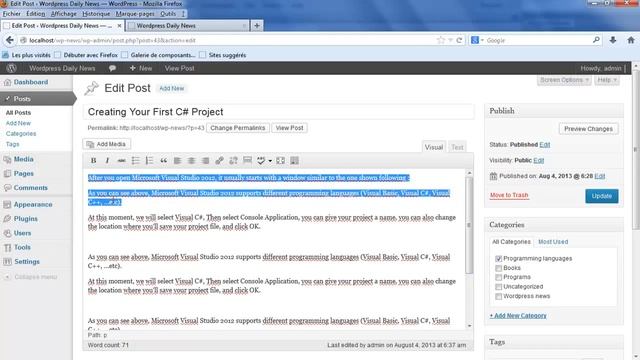Open spellchecker language dropdown arrow
Image resolution: width=640 pixels, height=360 pixels.
point(270,161)
